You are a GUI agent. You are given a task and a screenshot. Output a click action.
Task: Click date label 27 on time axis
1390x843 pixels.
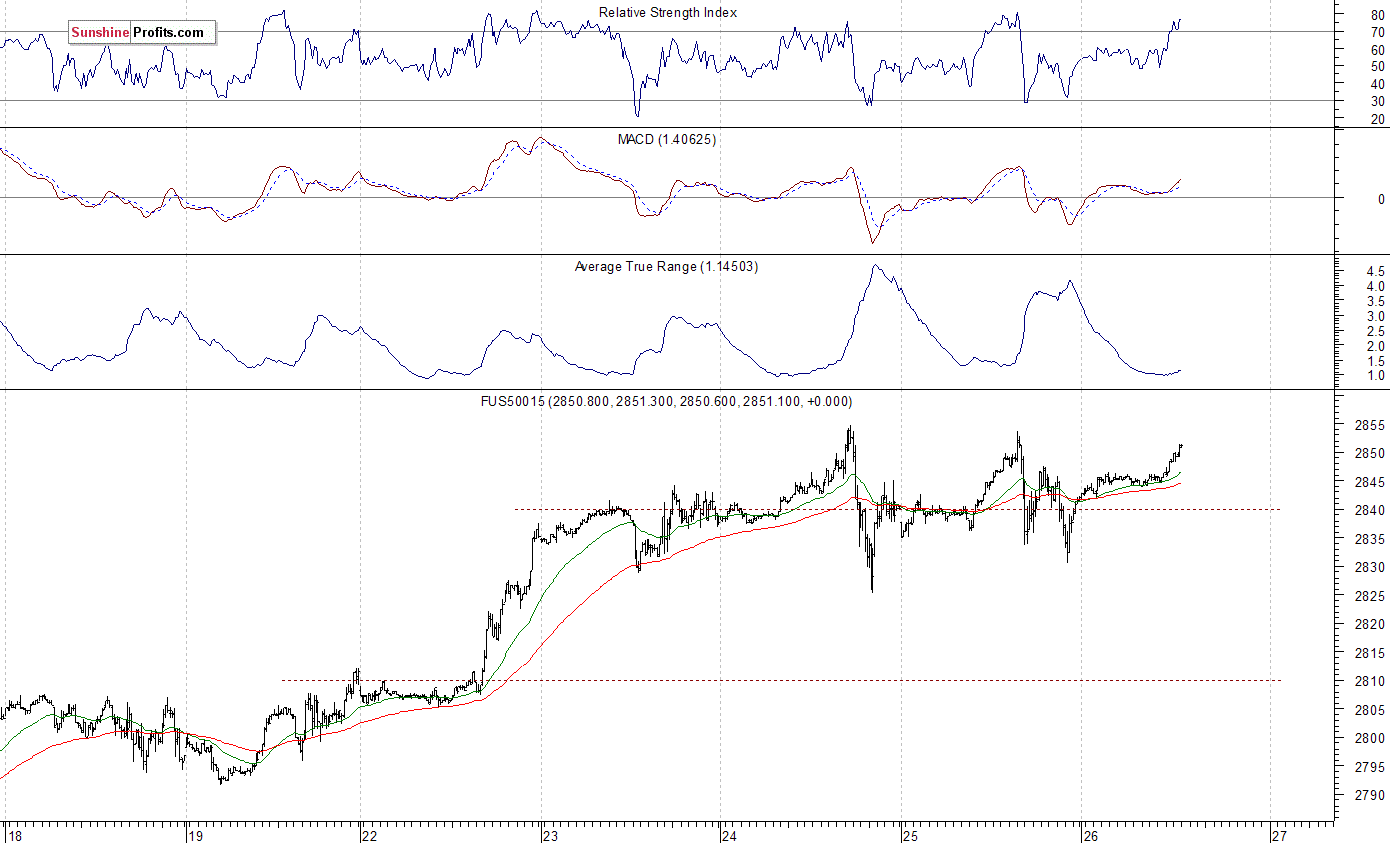pos(1279,834)
